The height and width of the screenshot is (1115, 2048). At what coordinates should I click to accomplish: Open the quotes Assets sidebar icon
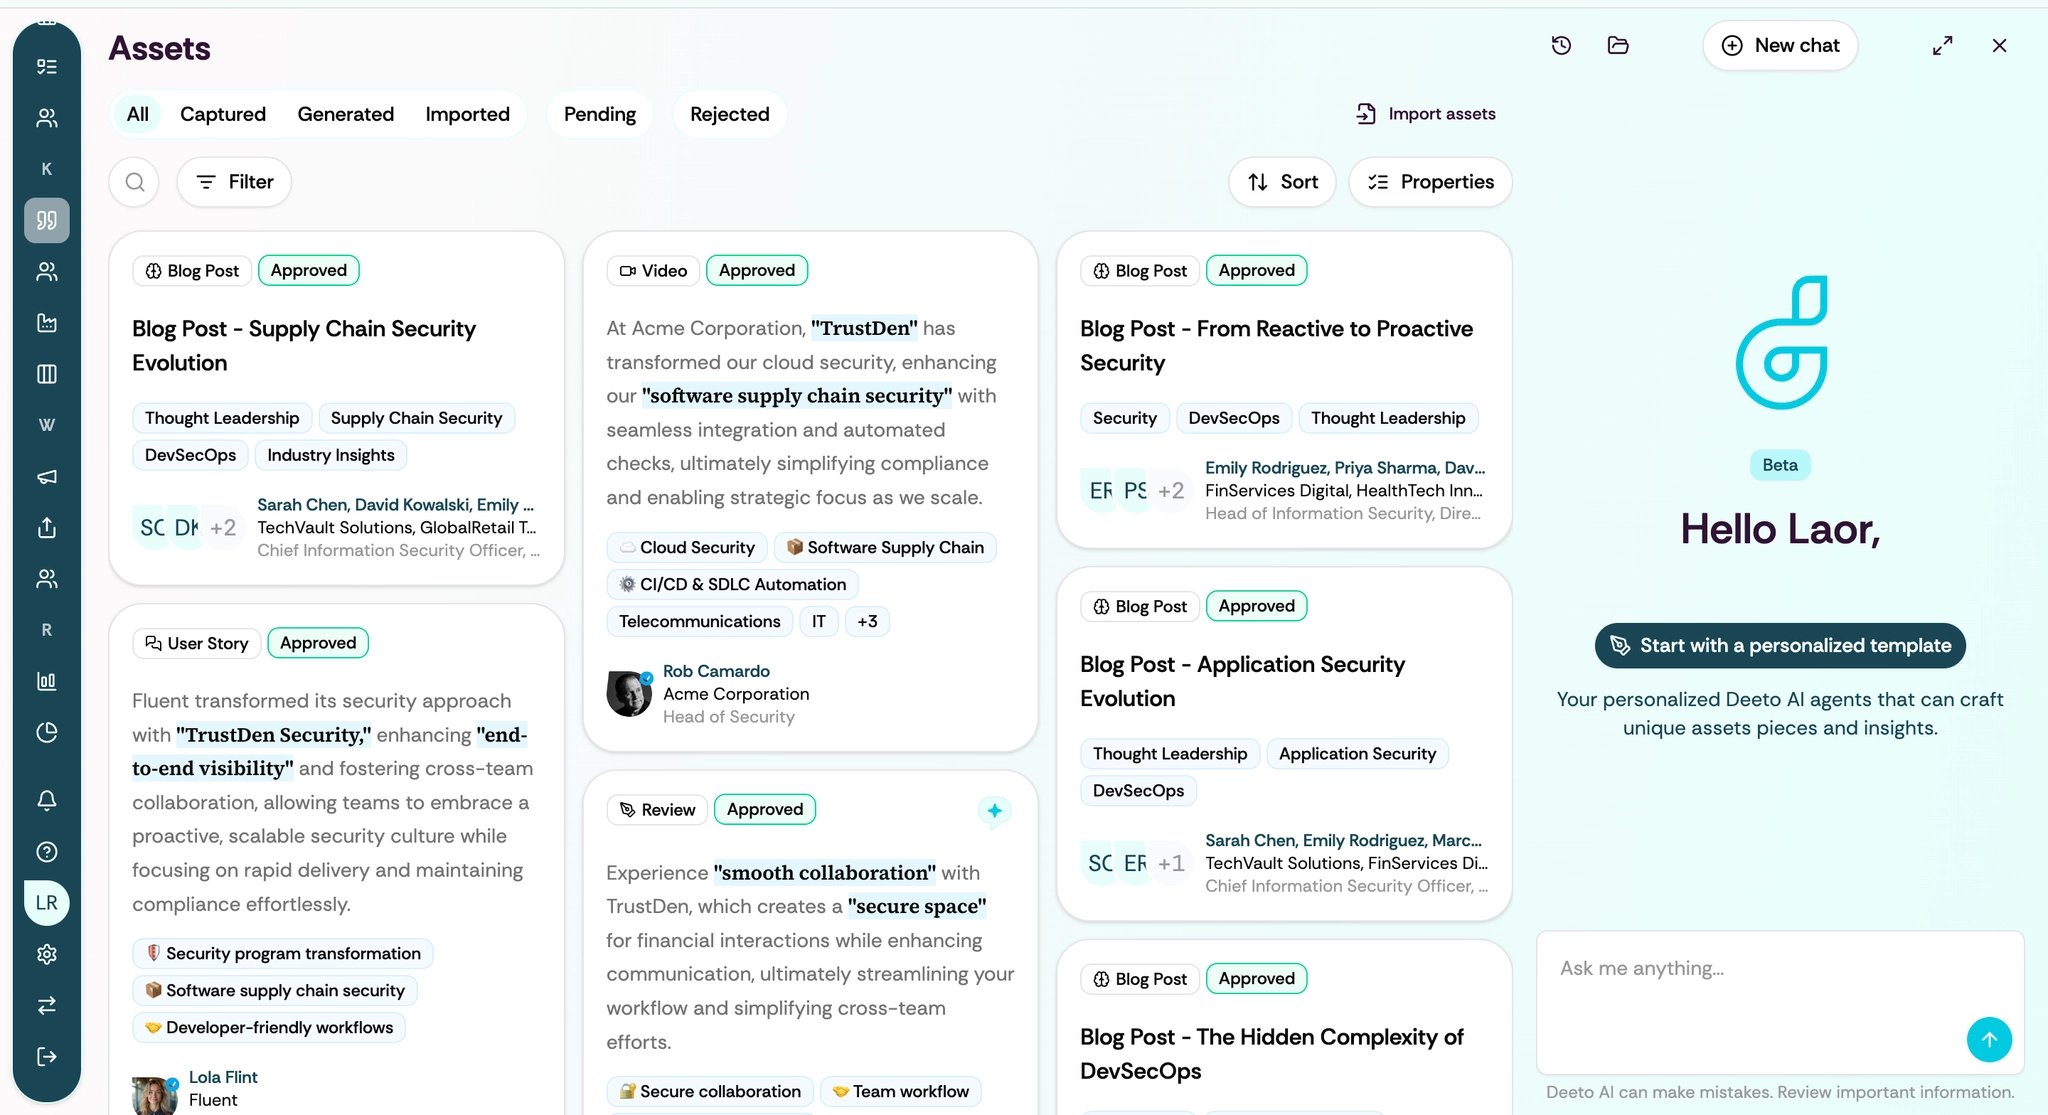[x=47, y=220]
